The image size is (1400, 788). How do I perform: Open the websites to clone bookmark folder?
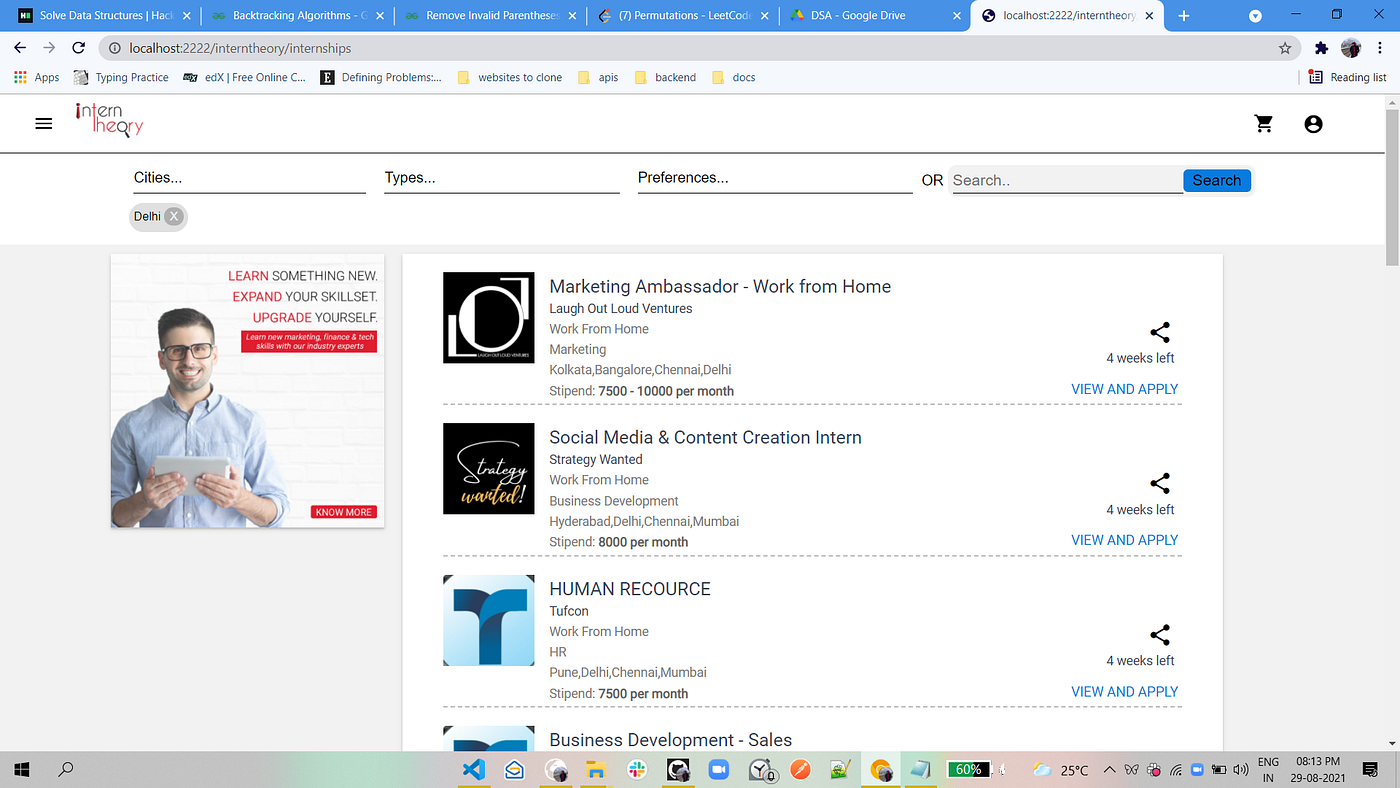pyautogui.click(x=510, y=77)
